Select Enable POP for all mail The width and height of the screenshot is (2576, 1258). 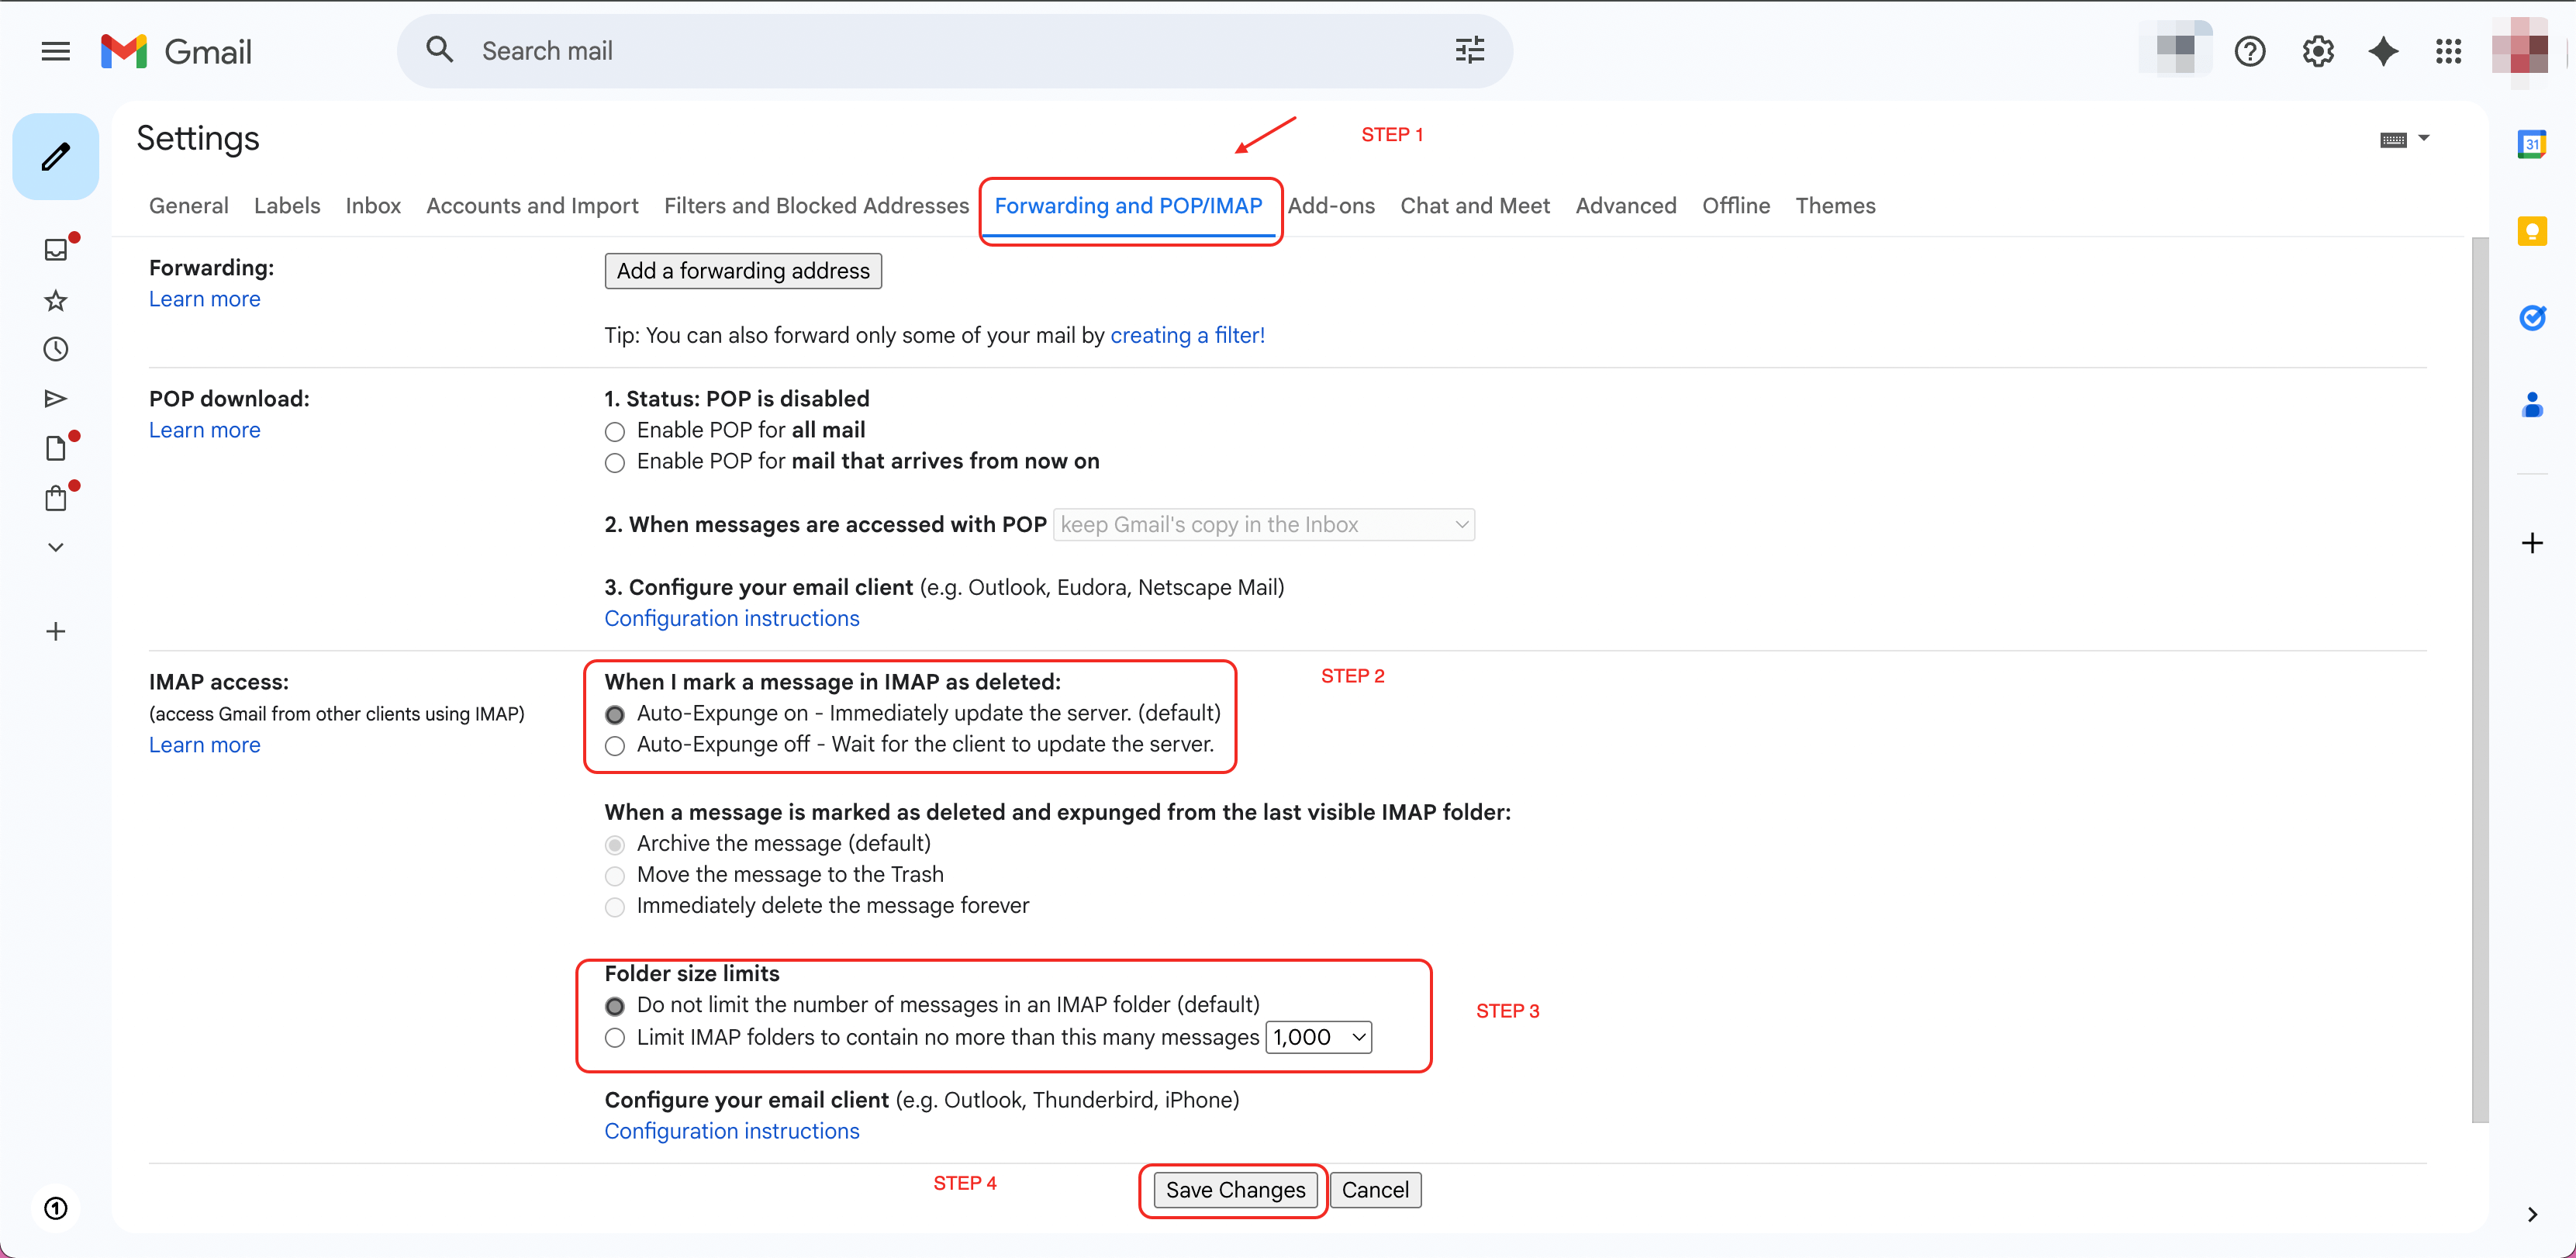coord(615,432)
